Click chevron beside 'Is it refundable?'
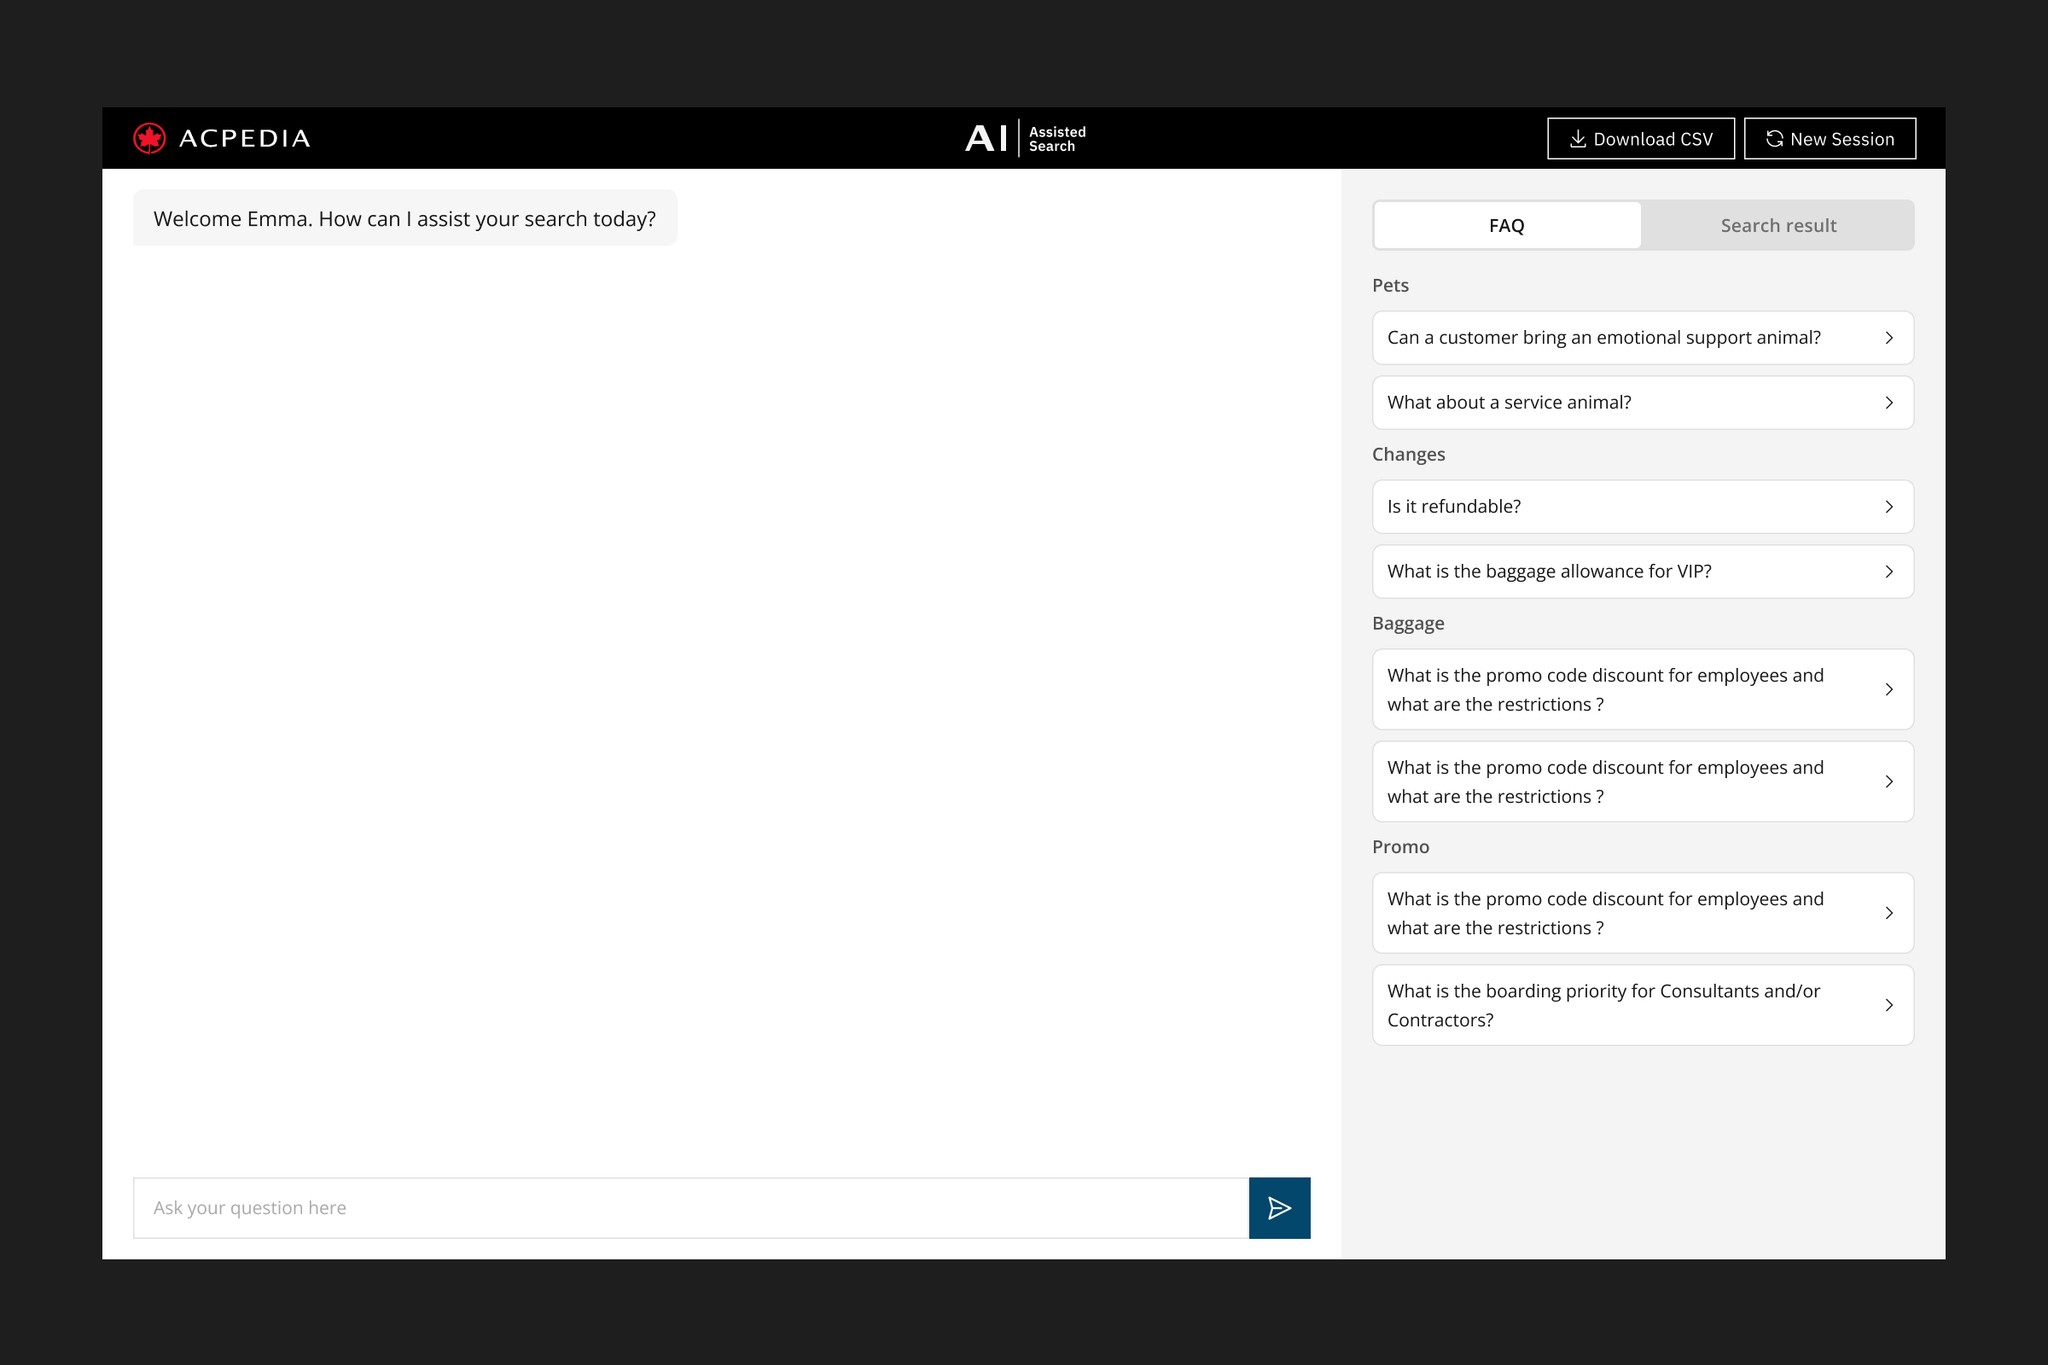The image size is (2048, 1365). [x=1888, y=507]
